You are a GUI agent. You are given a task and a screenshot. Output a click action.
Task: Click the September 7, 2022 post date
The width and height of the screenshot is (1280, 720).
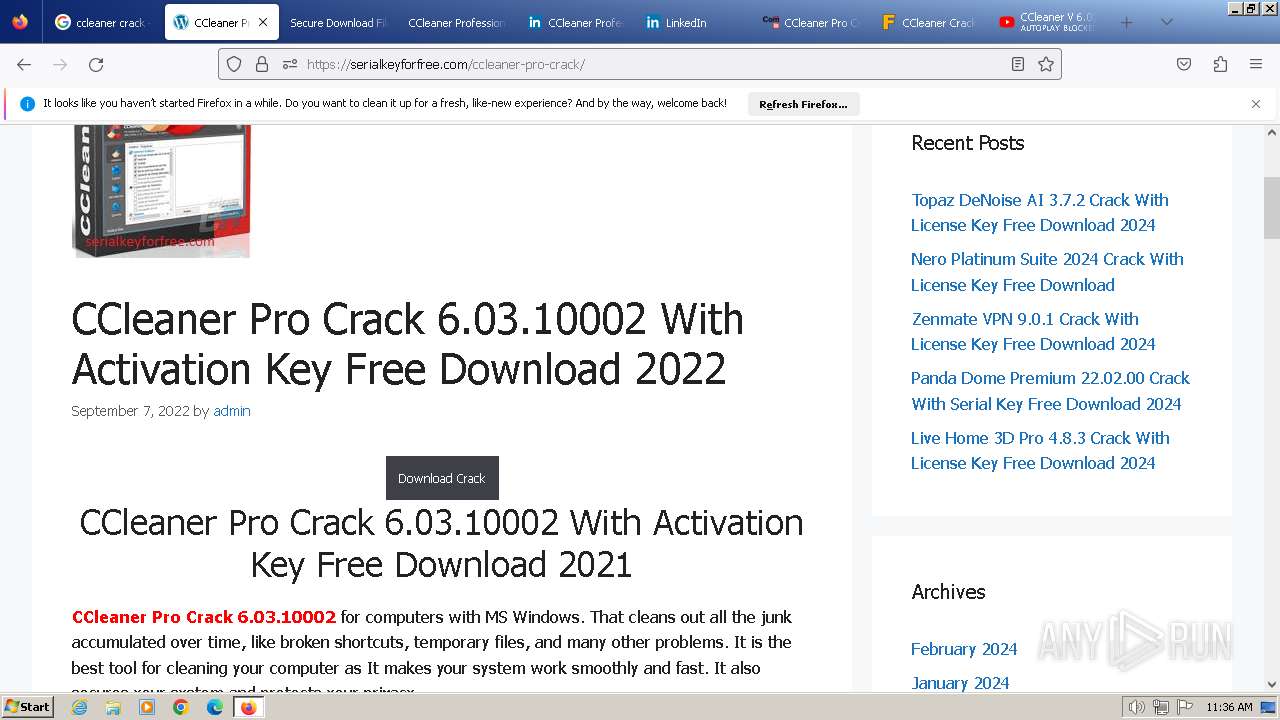click(130, 411)
